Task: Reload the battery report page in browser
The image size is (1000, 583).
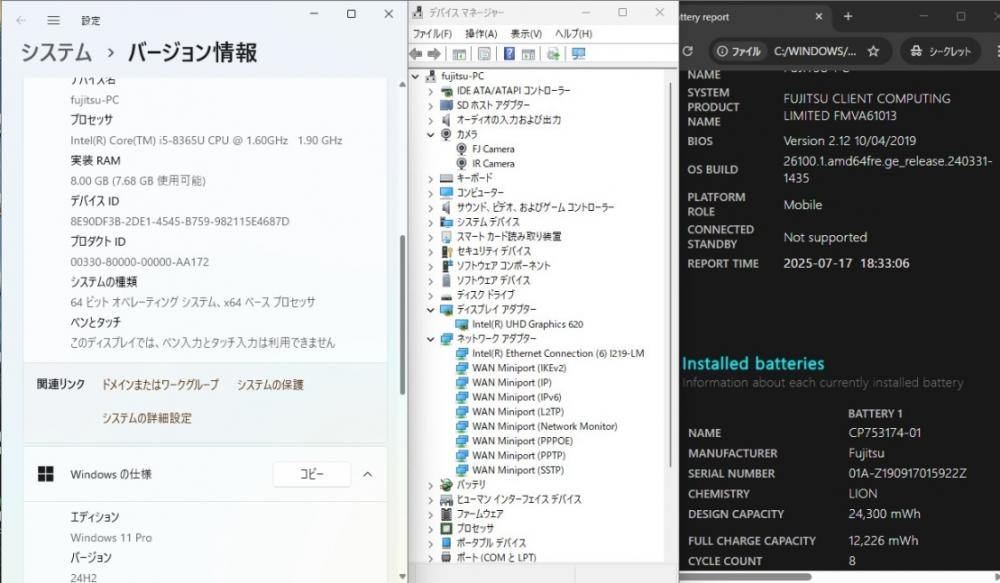Action: pyautogui.click(x=688, y=51)
